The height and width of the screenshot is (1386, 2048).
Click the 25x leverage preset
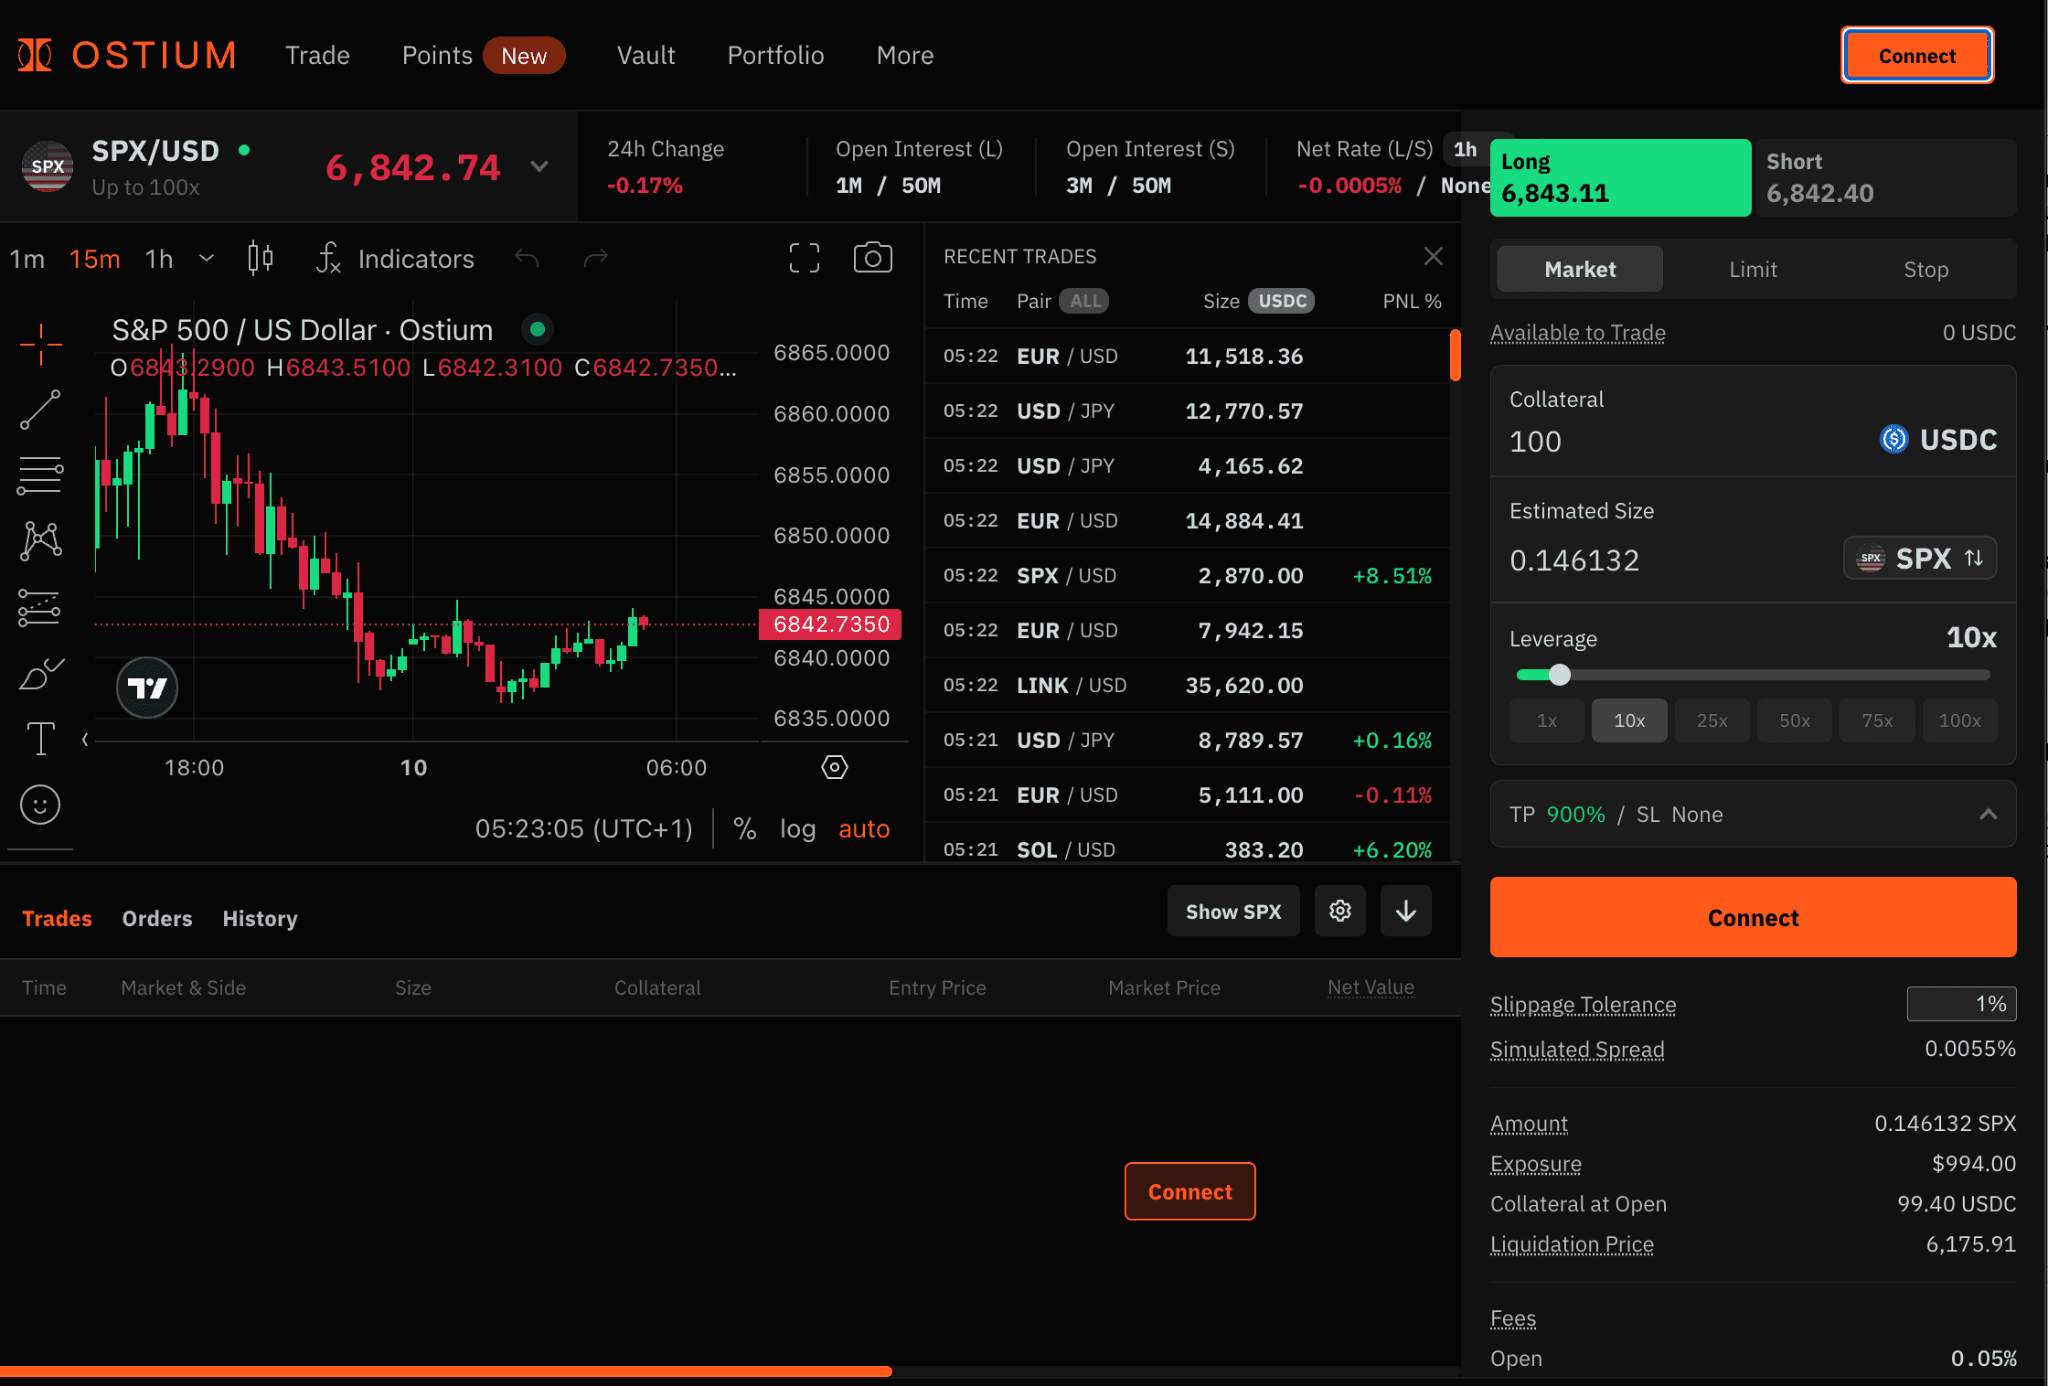tap(1711, 720)
